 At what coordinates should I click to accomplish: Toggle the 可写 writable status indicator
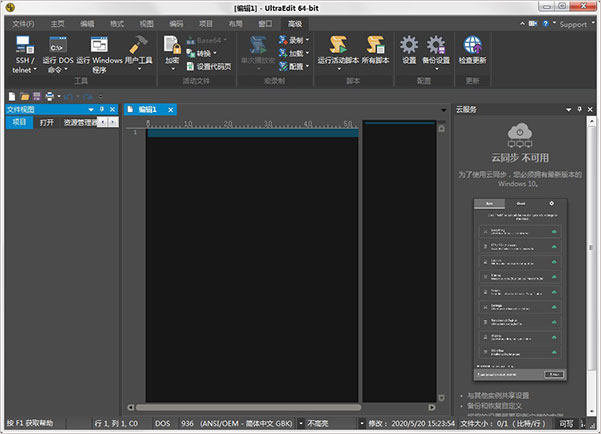[x=566, y=424]
